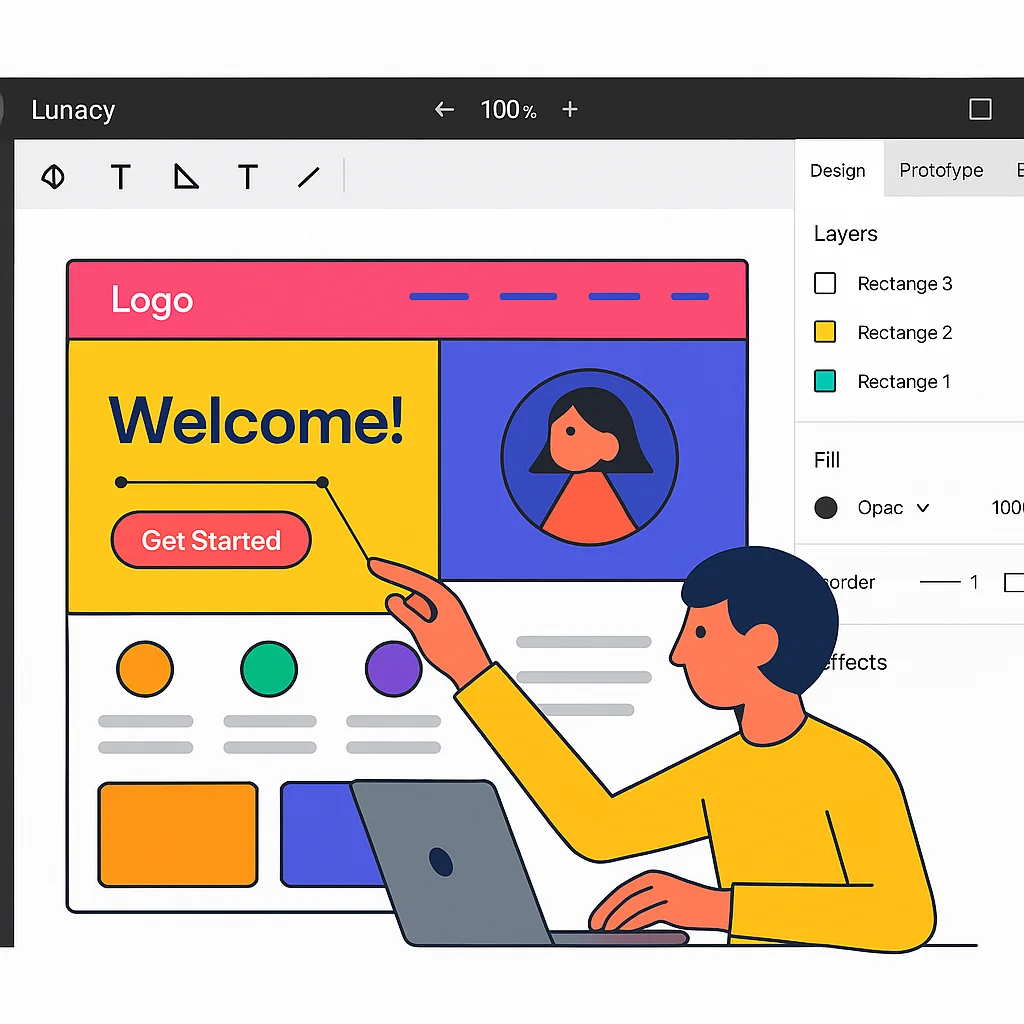1024x1024 pixels.
Task: Click the 100% zoom level indicator
Action: tap(508, 109)
